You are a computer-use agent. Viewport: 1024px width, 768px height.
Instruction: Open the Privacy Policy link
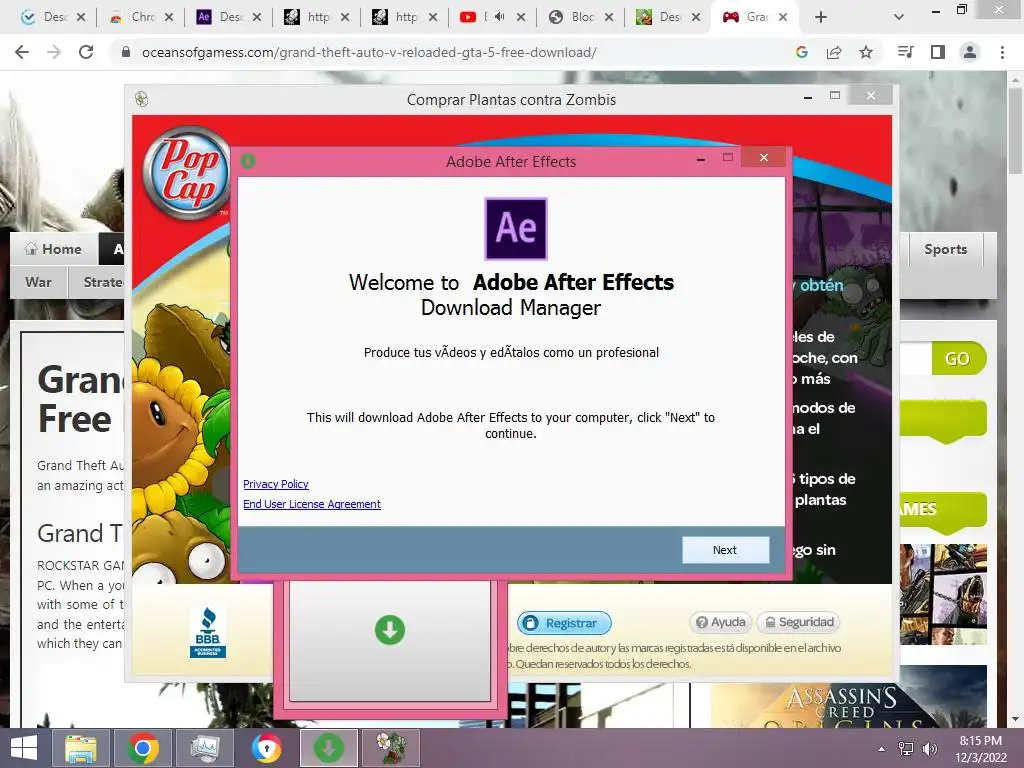pos(276,484)
